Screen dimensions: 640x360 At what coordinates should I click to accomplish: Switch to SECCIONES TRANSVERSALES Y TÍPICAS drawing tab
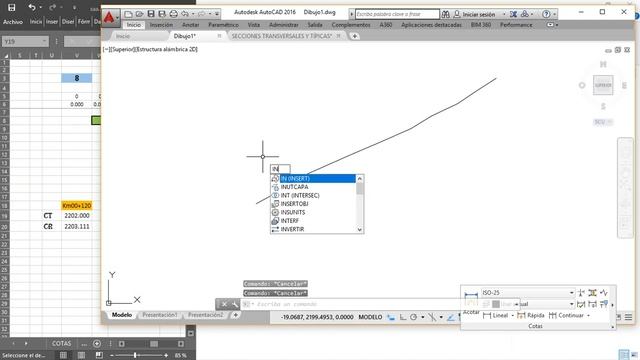tap(282, 36)
